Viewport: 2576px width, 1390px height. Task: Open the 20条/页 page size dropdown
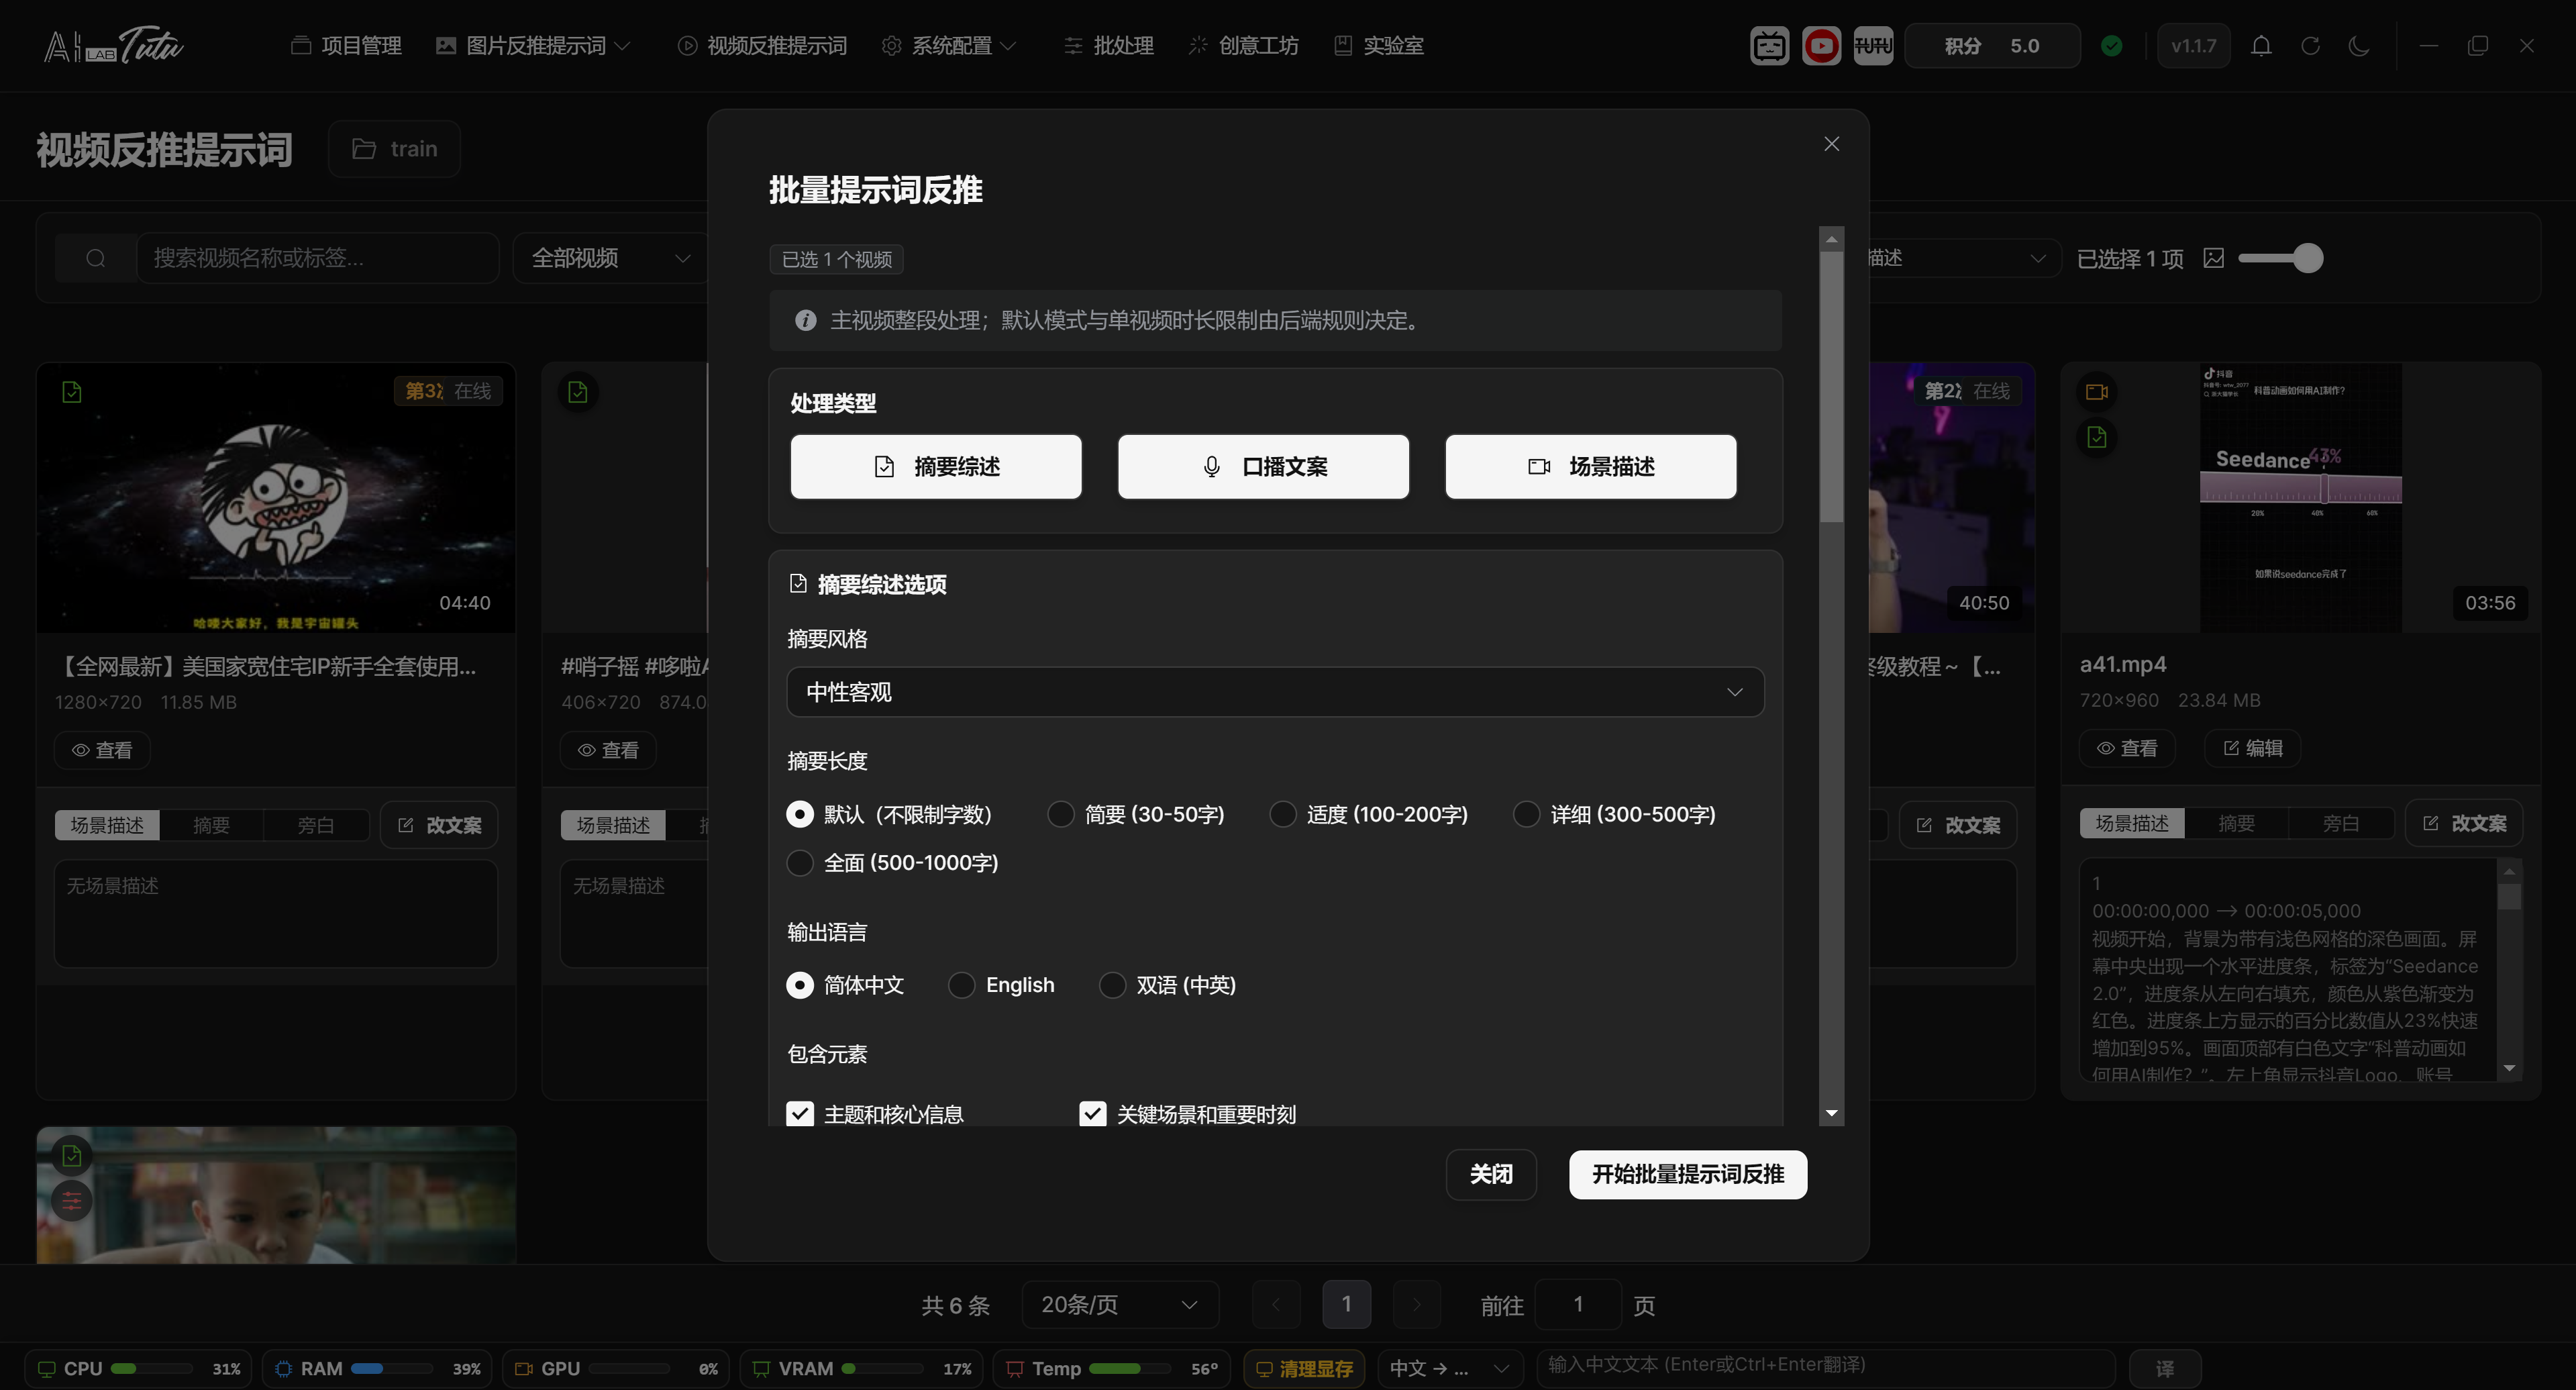pos(1120,1305)
